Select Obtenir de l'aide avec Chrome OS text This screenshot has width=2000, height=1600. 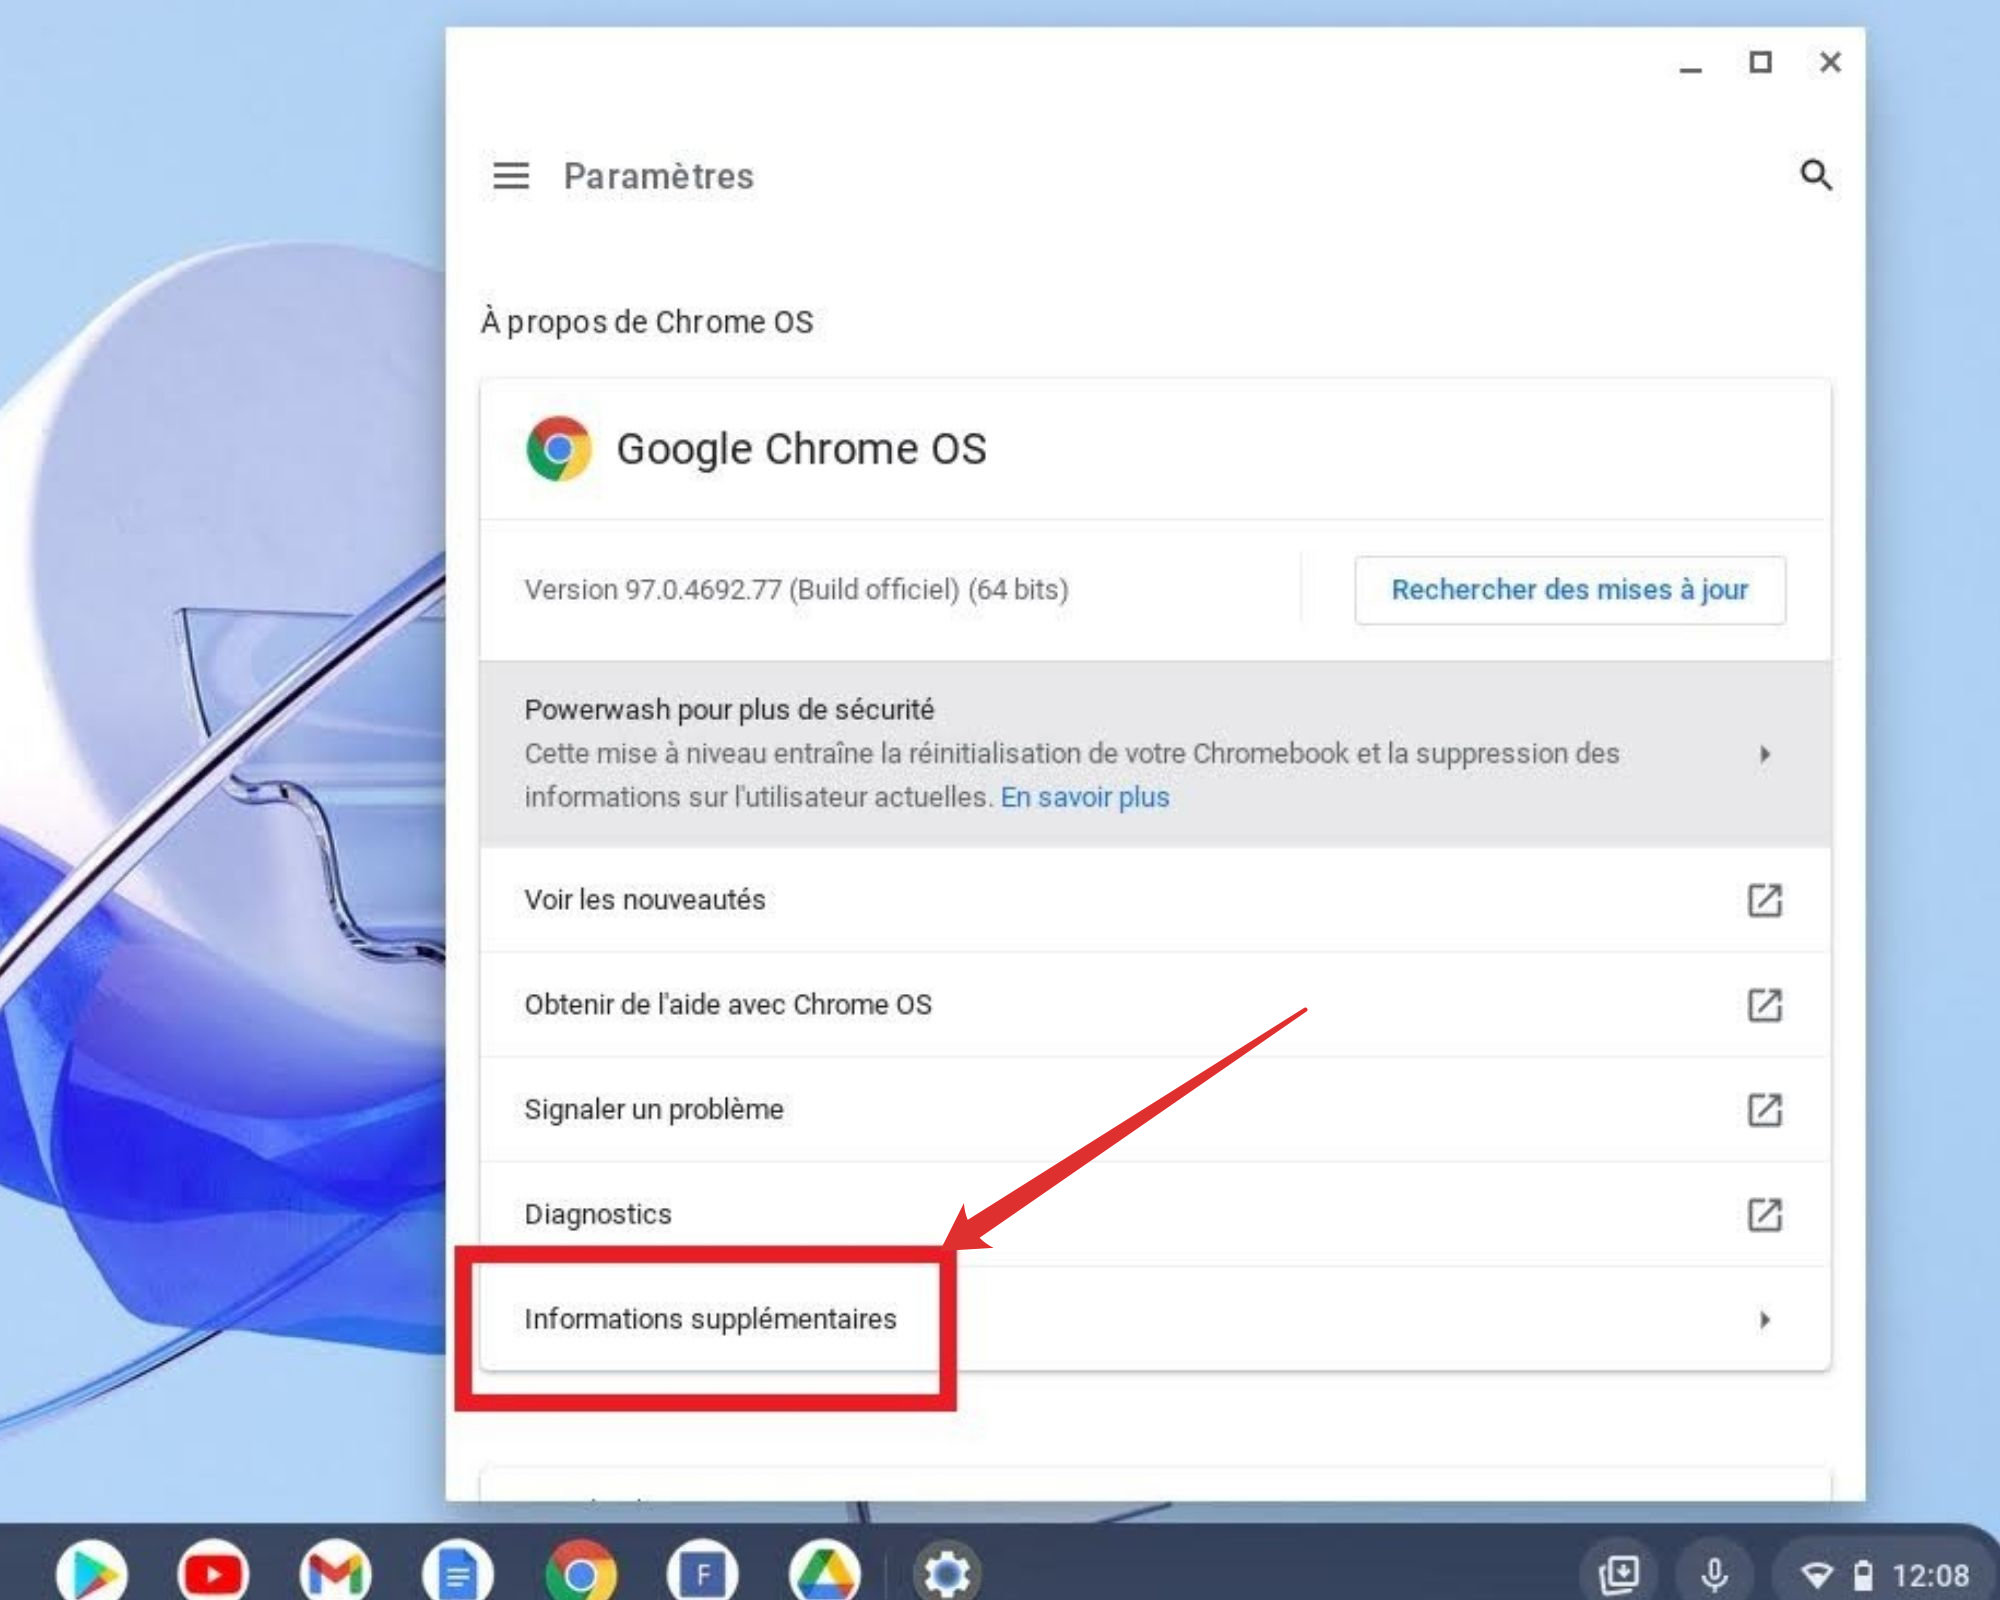pos(728,1005)
